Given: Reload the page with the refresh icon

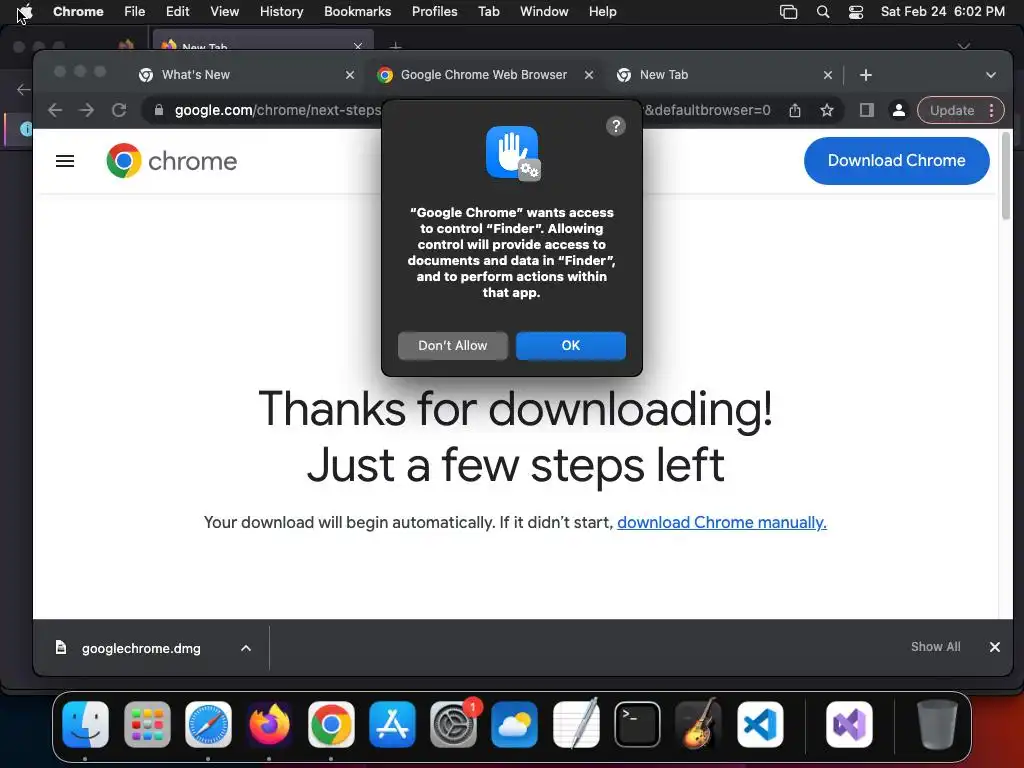Looking at the screenshot, I should coord(119,110).
